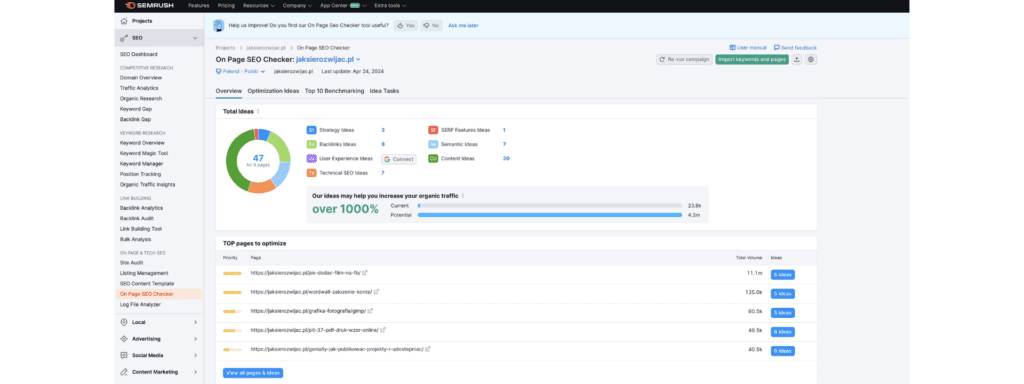Collapse the SEO section chevron
1024x384 pixels.
pos(195,38)
